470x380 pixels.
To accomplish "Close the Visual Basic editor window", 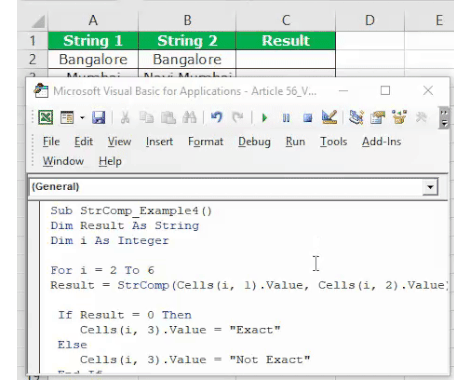I will [428, 91].
